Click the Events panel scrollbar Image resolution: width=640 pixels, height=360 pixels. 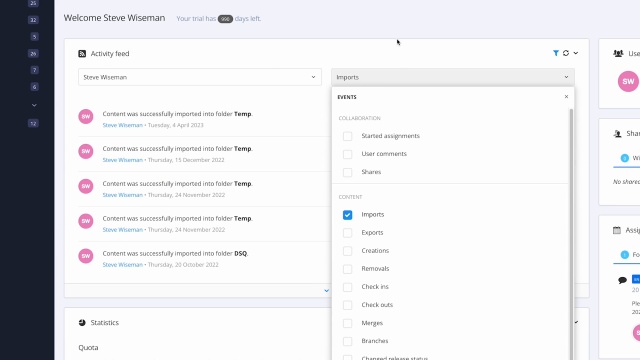[571, 234]
